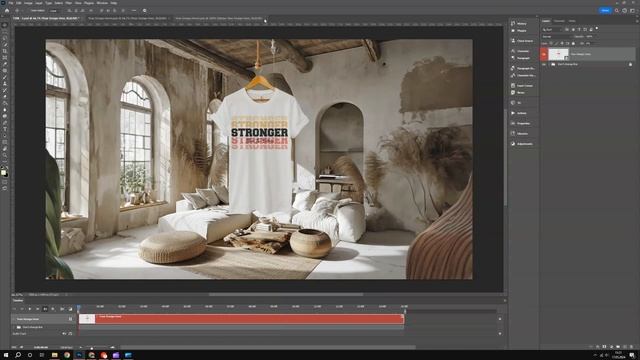Viewport: 640px width, 360px height.
Task: Open the Fill value dropdown
Action: 588,43
